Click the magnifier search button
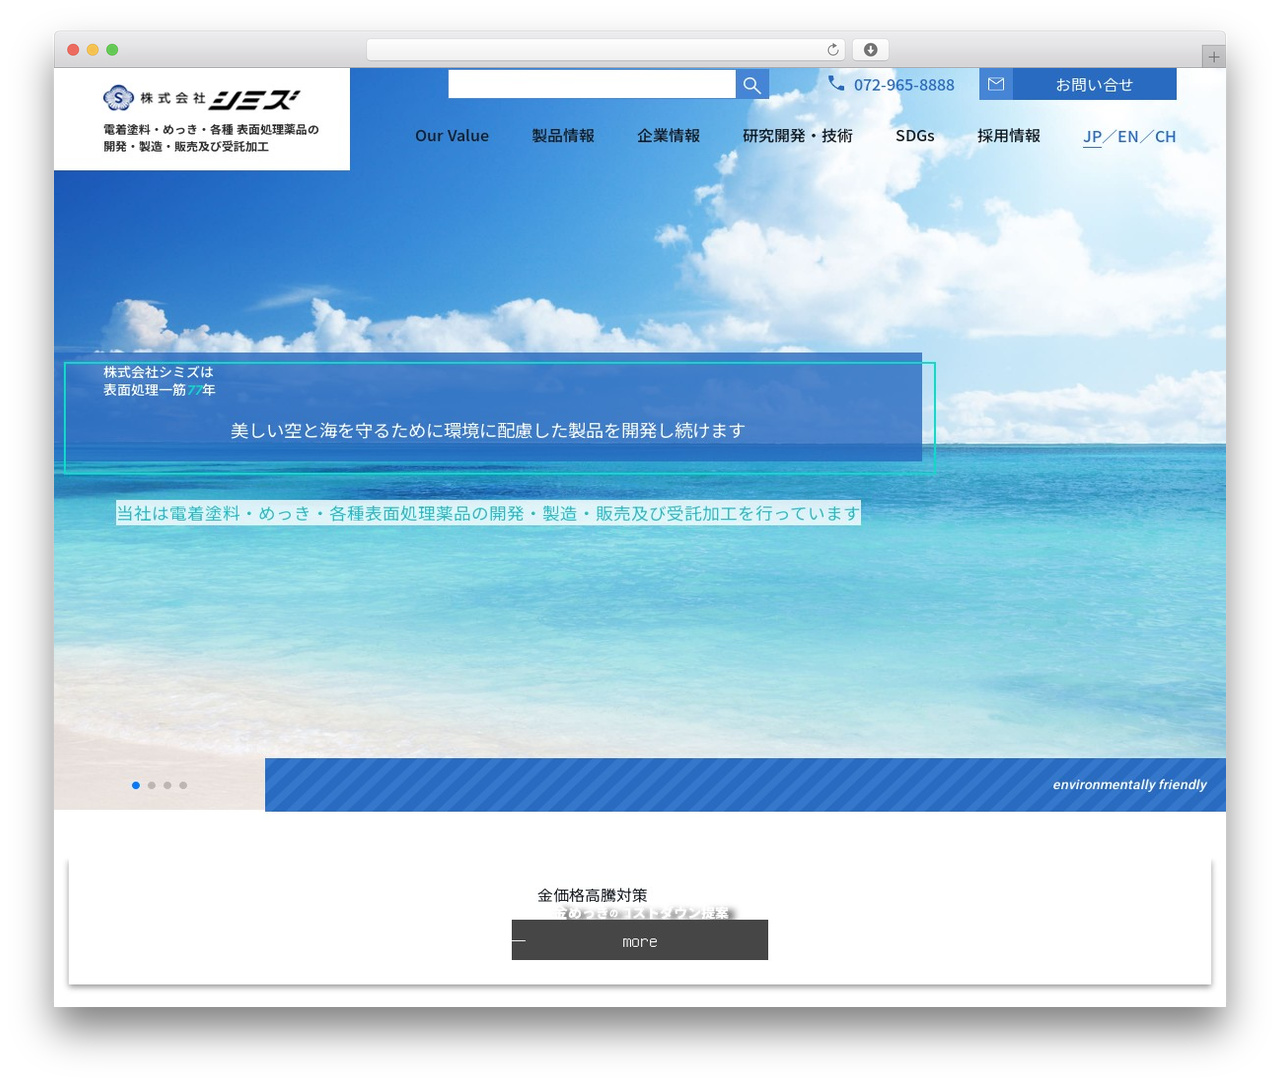Screen dimensions: 1280x1084 752,85
